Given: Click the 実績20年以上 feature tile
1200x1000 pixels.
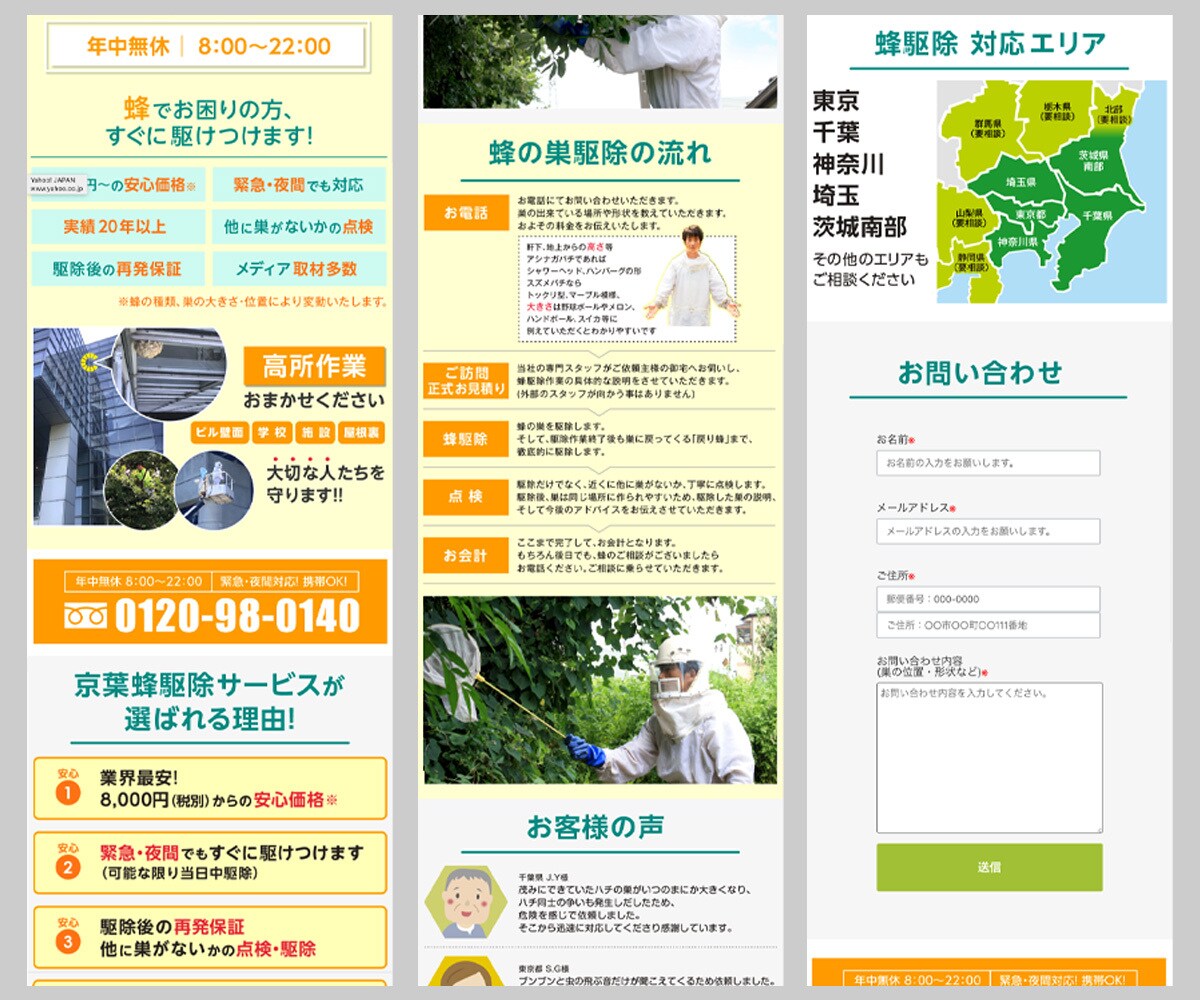Looking at the screenshot, I should [119, 227].
